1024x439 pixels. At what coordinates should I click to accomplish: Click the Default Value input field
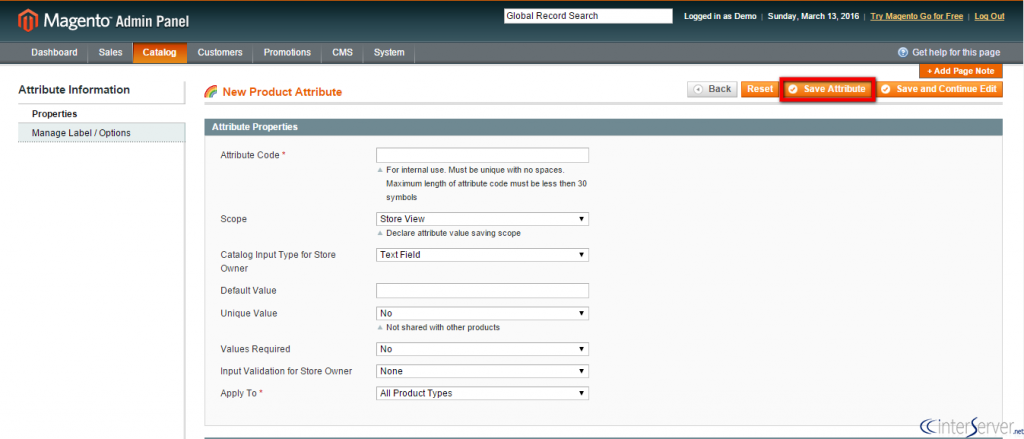coord(482,291)
